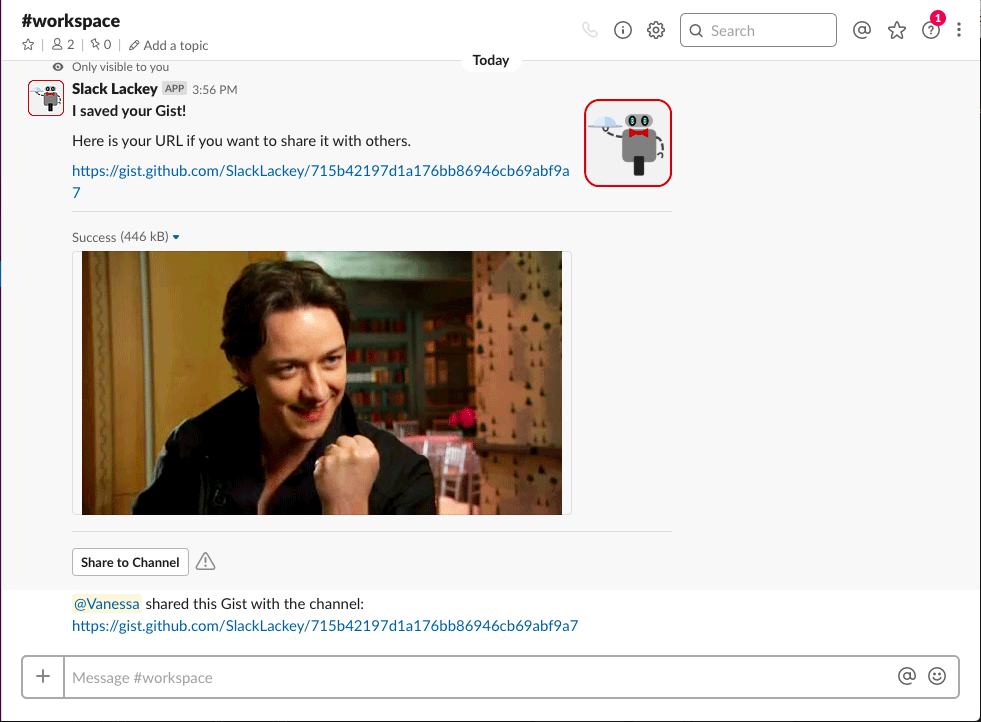Screen dimensions: 981x722
Task: Star the #workspace channel
Action: 28,44
